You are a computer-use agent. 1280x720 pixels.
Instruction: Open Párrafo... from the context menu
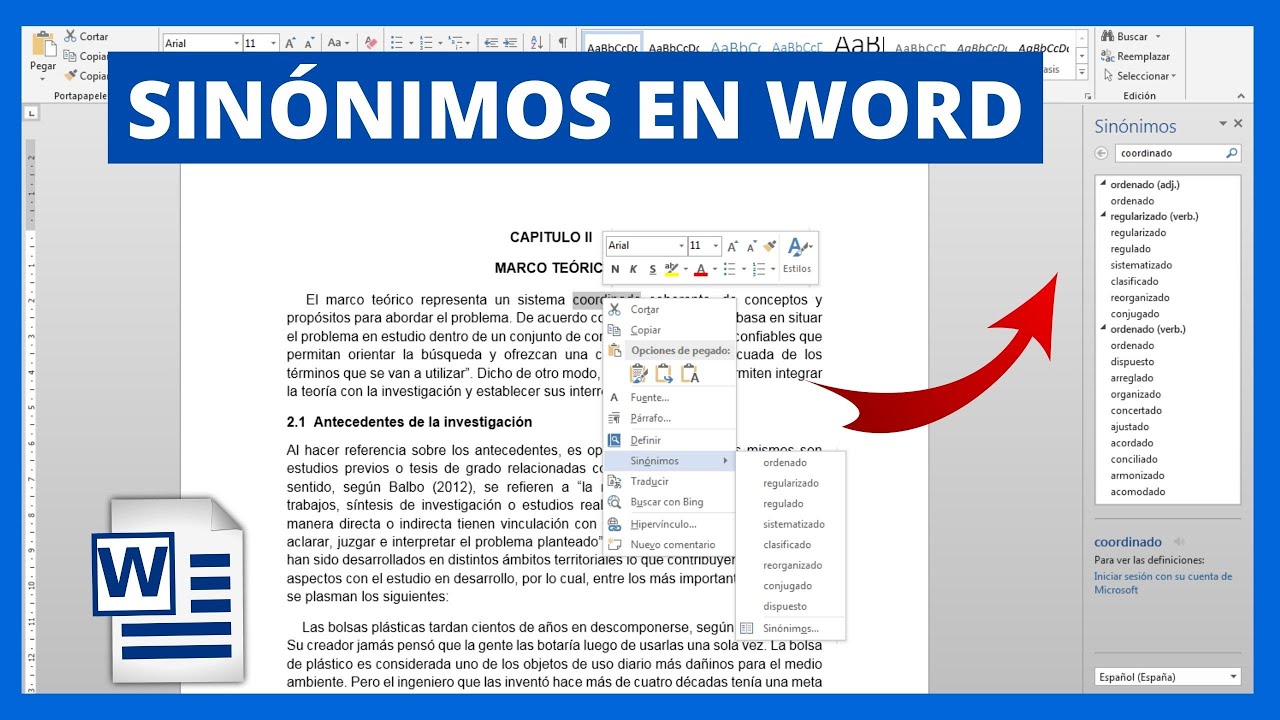click(x=670, y=418)
